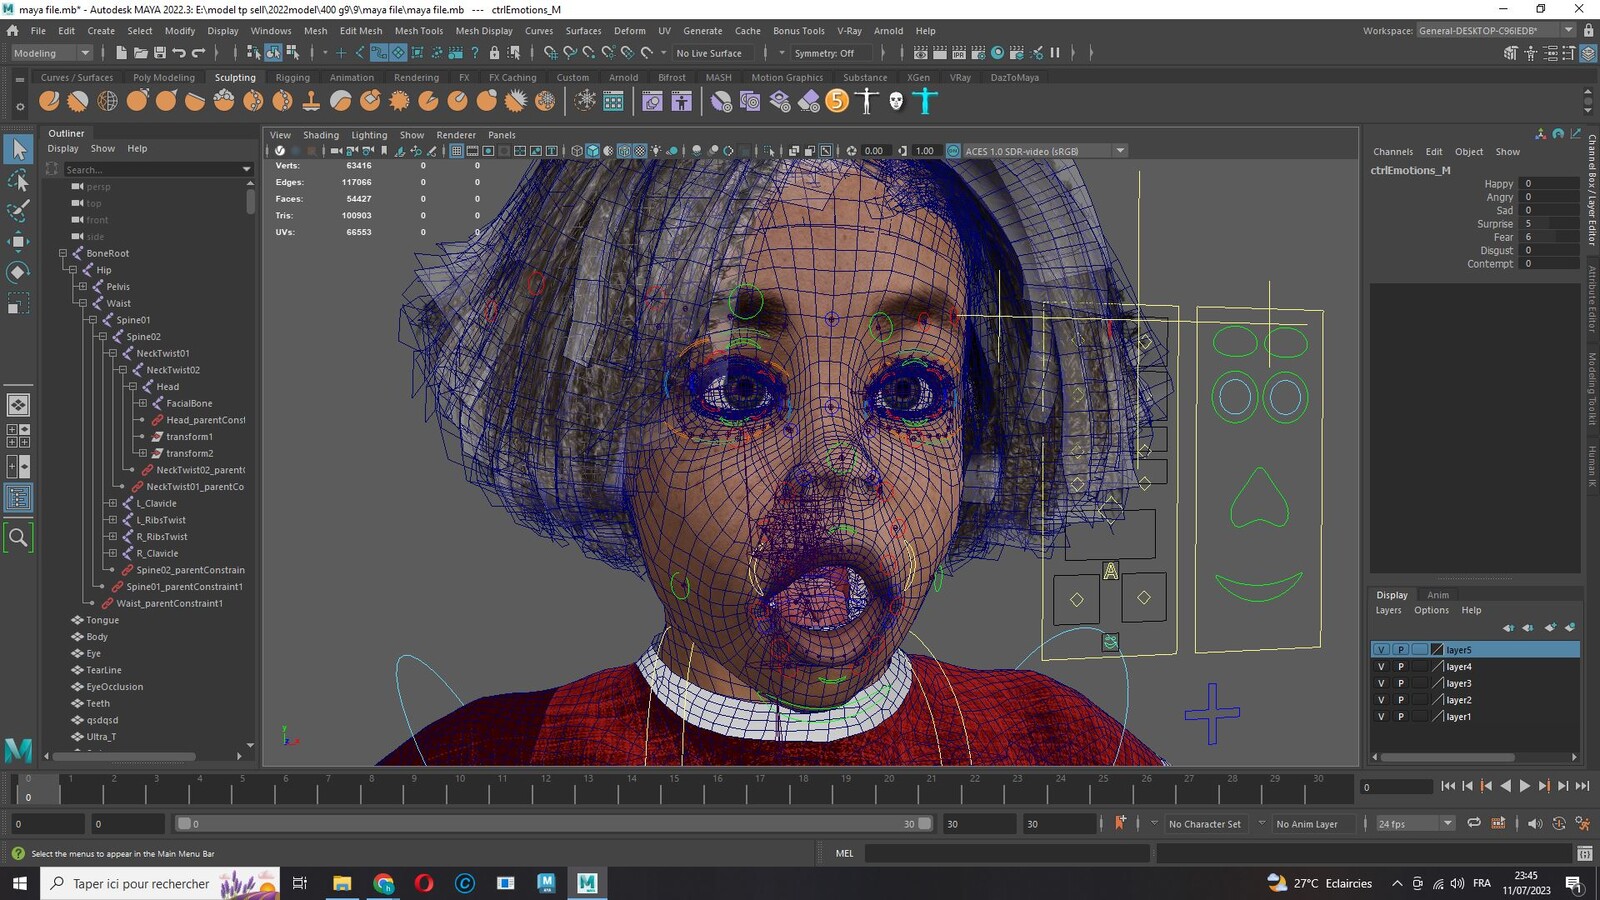Click the skull icon on the Sculpting shelf

click(x=896, y=100)
